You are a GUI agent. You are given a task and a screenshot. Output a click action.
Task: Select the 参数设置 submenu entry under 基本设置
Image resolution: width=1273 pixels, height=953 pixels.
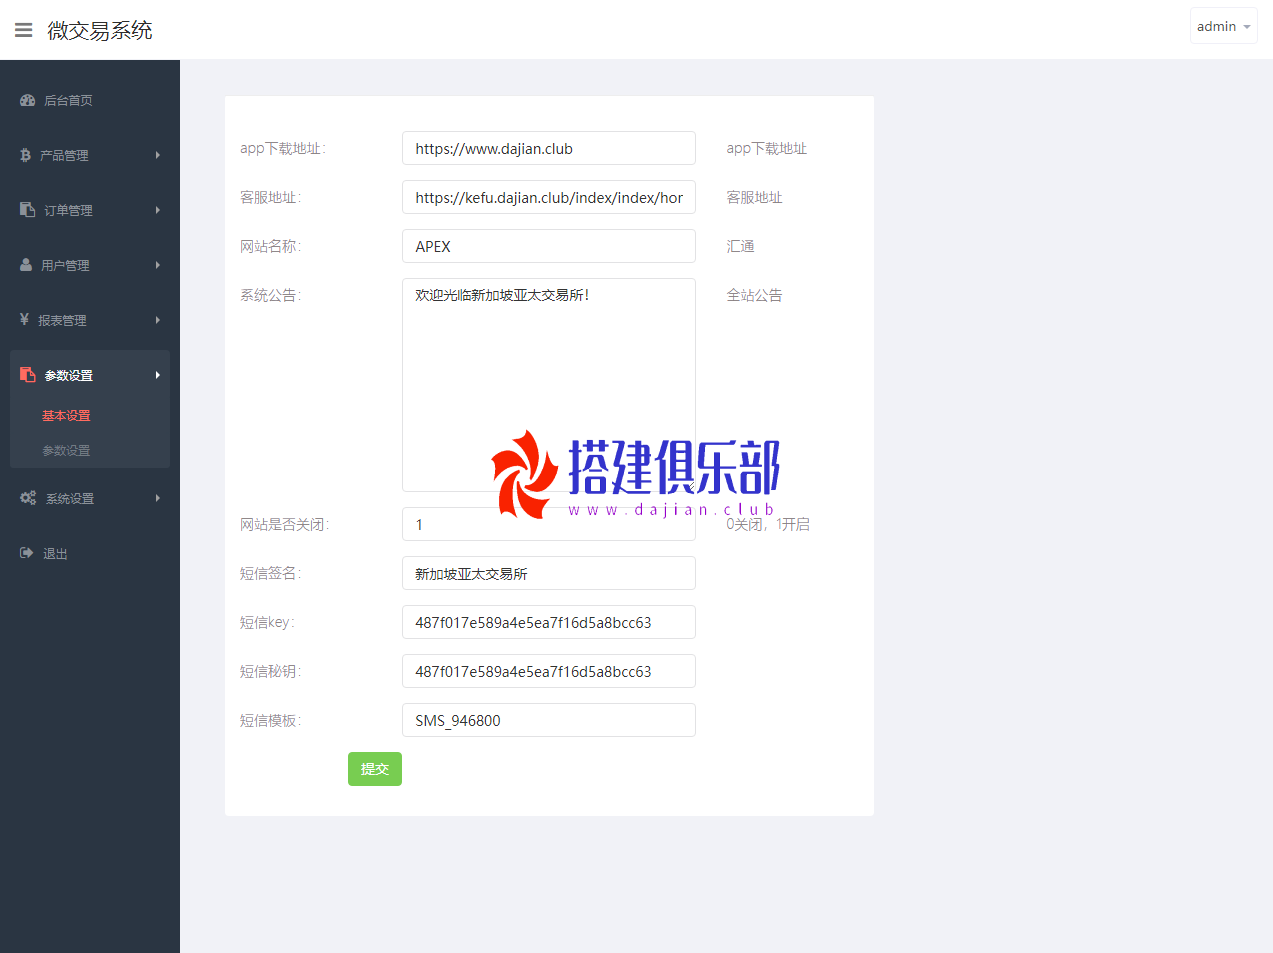coord(66,451)
